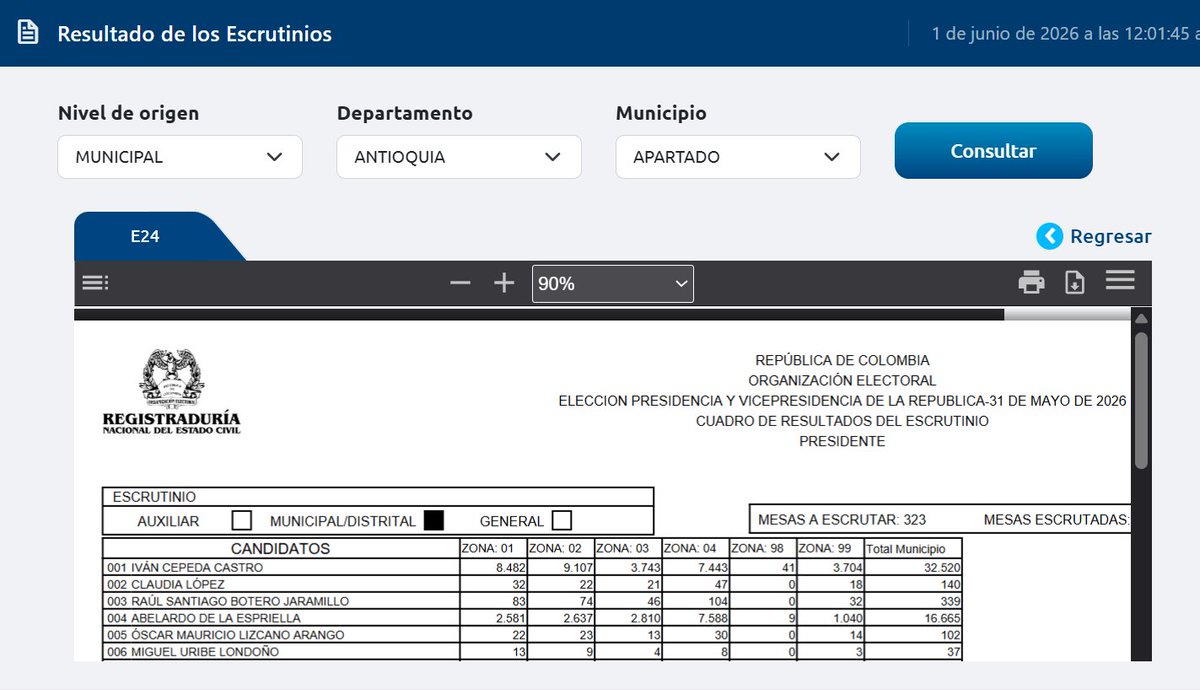Open the PDF viewer tools menu
Image resolution: width=1200 pixels, height=690 pixels.
(1120, 281)
